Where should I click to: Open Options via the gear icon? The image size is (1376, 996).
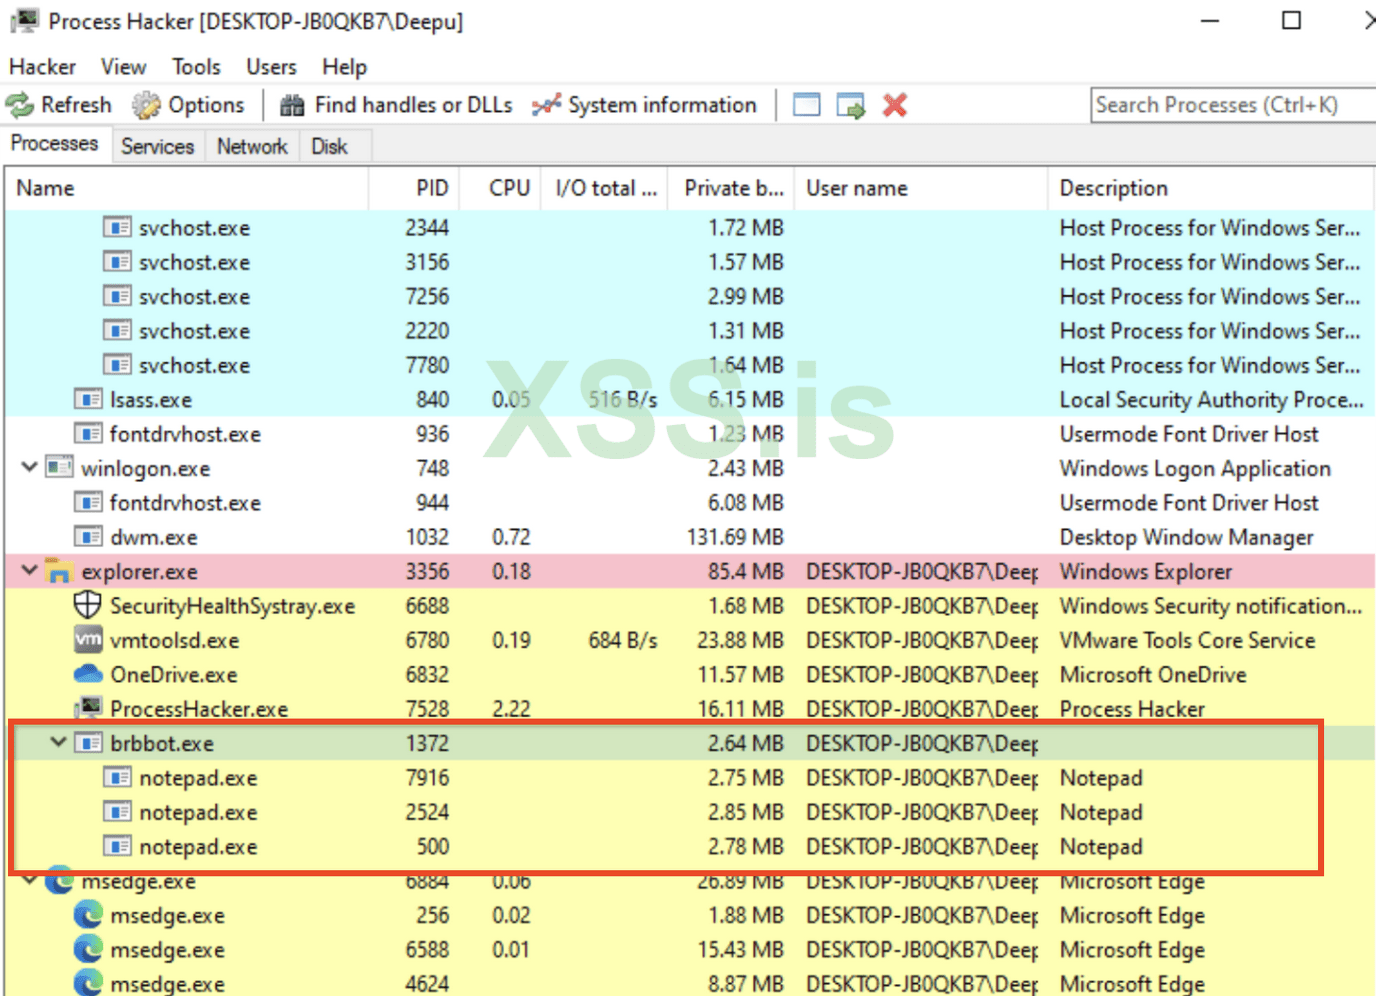[x=146, y=105]
